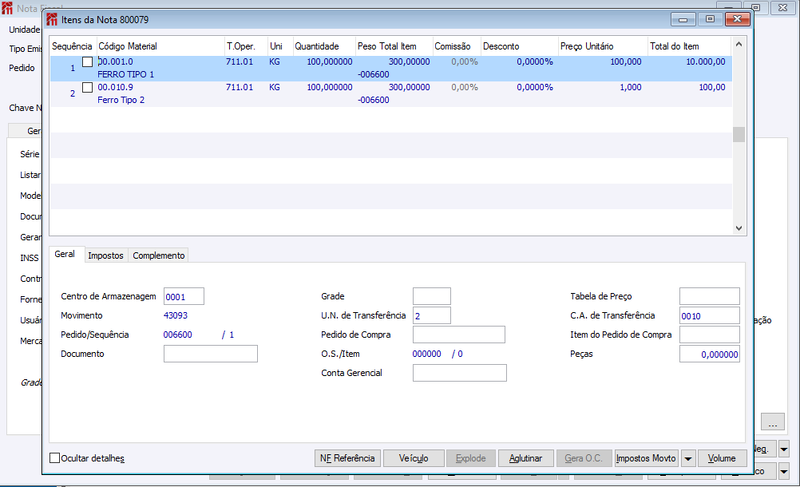Viewport: 800px width, 487px height.
Task: Click the Quantidade column header
Action: click(323, 46)
